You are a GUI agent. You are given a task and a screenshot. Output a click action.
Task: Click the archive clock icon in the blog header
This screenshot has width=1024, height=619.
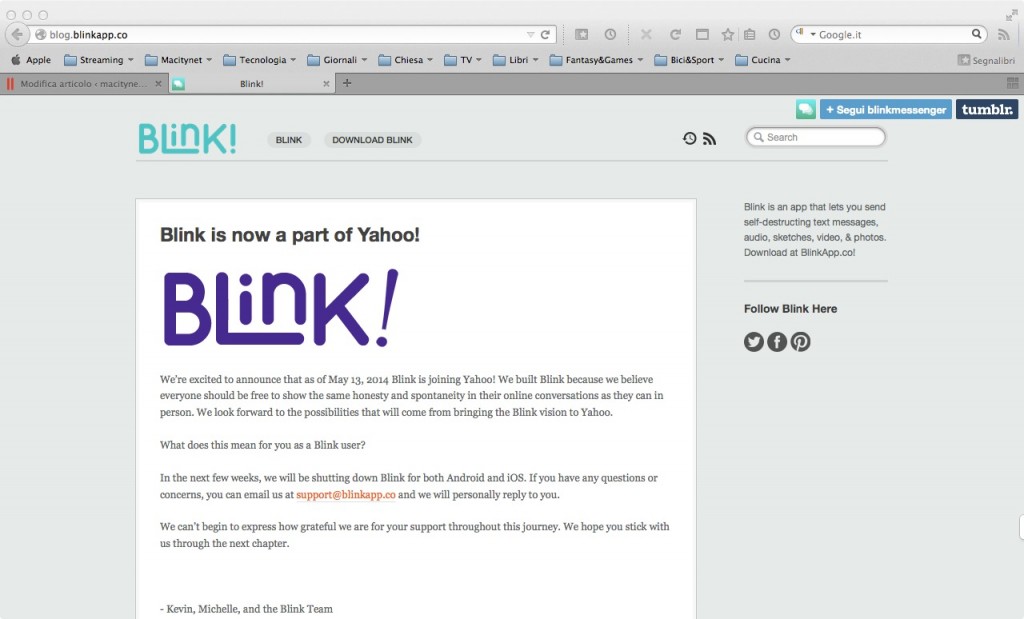click(x=690, y=138)
